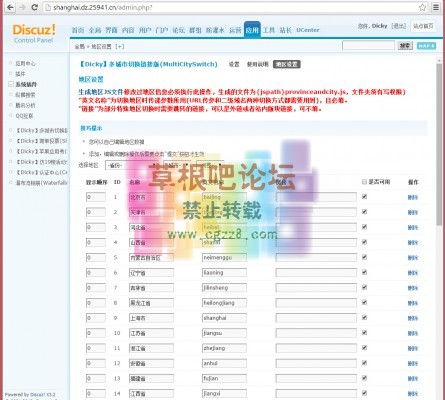Click the 退出 logout link
The height and width of the screenshot is (400, 445).
point(399,26)
